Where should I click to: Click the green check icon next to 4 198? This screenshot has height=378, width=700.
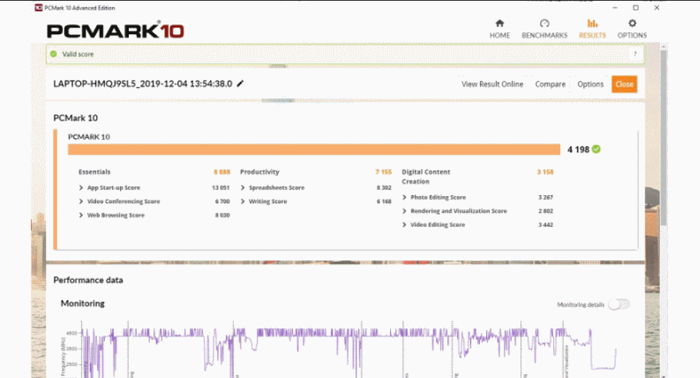click(x=596, y=149)
